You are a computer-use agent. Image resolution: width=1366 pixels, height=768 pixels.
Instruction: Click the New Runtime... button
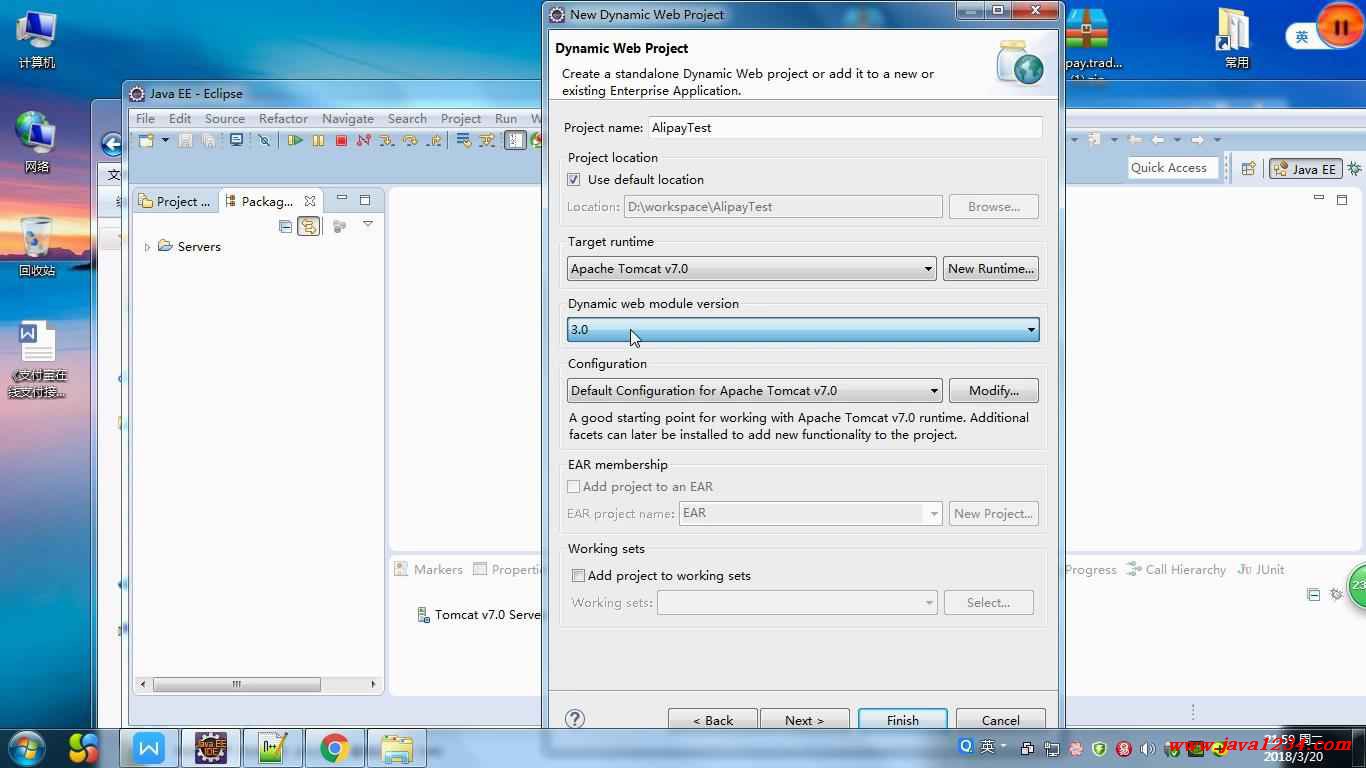990,268
